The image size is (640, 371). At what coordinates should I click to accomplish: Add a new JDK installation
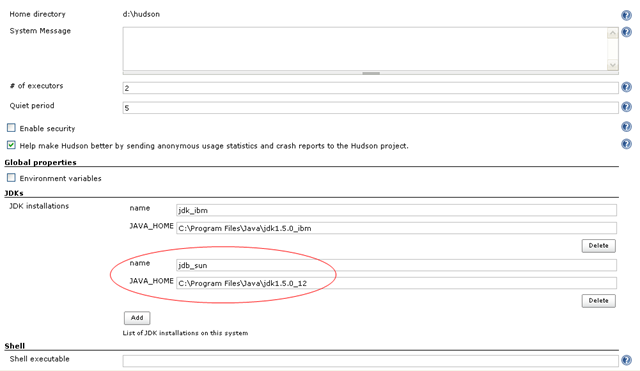137,318
